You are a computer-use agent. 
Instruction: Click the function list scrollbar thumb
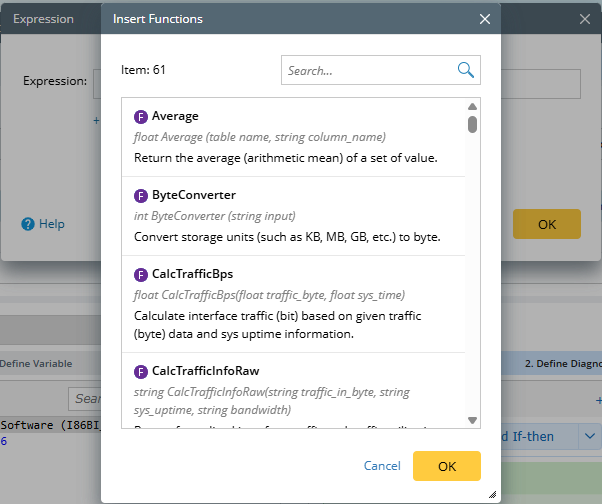click(472, 124)
